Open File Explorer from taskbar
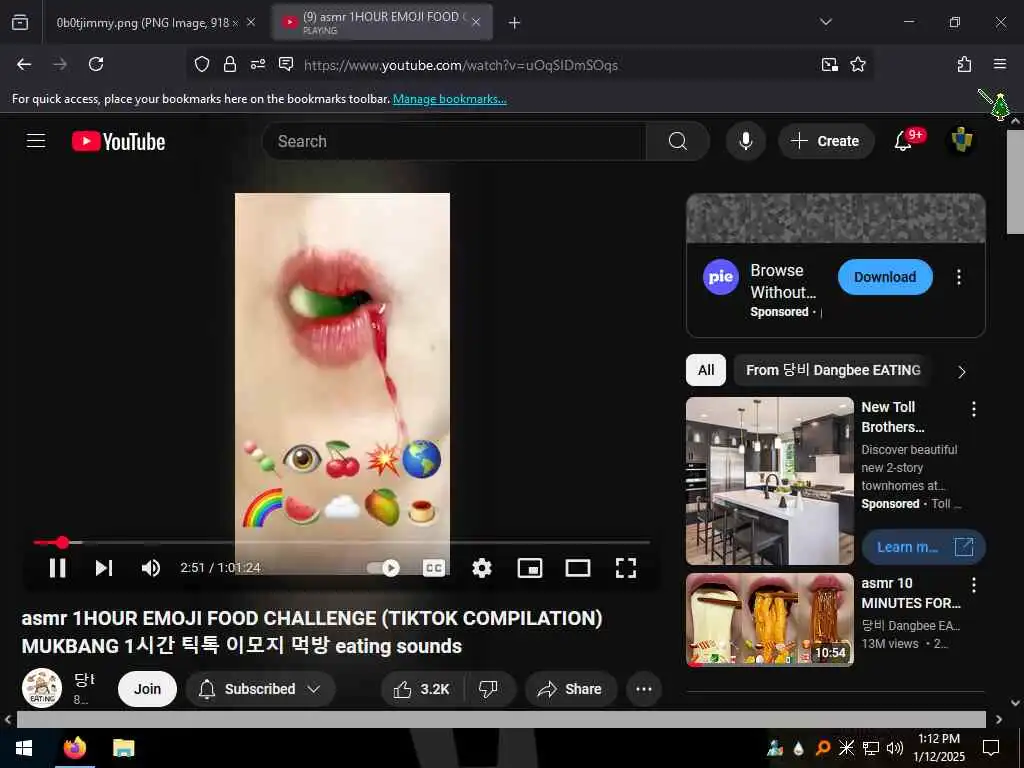1024x768 pixels. point(123,748)
